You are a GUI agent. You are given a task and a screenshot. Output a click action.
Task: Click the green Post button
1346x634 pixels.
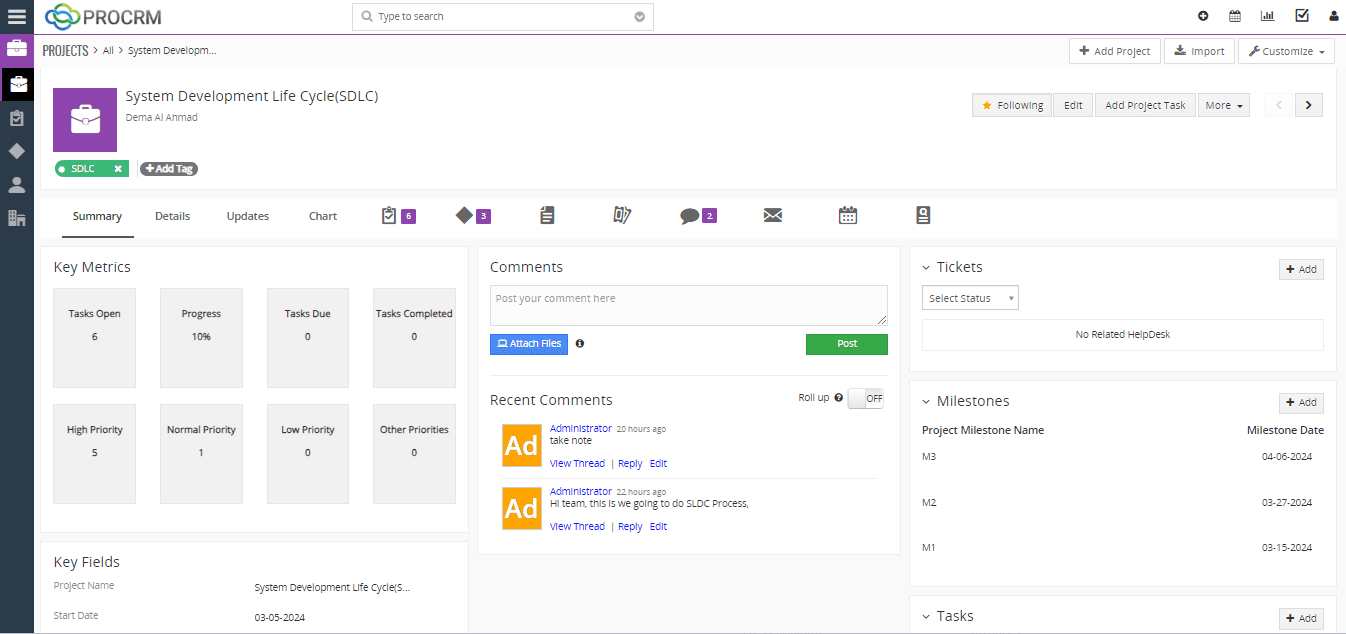846,344
